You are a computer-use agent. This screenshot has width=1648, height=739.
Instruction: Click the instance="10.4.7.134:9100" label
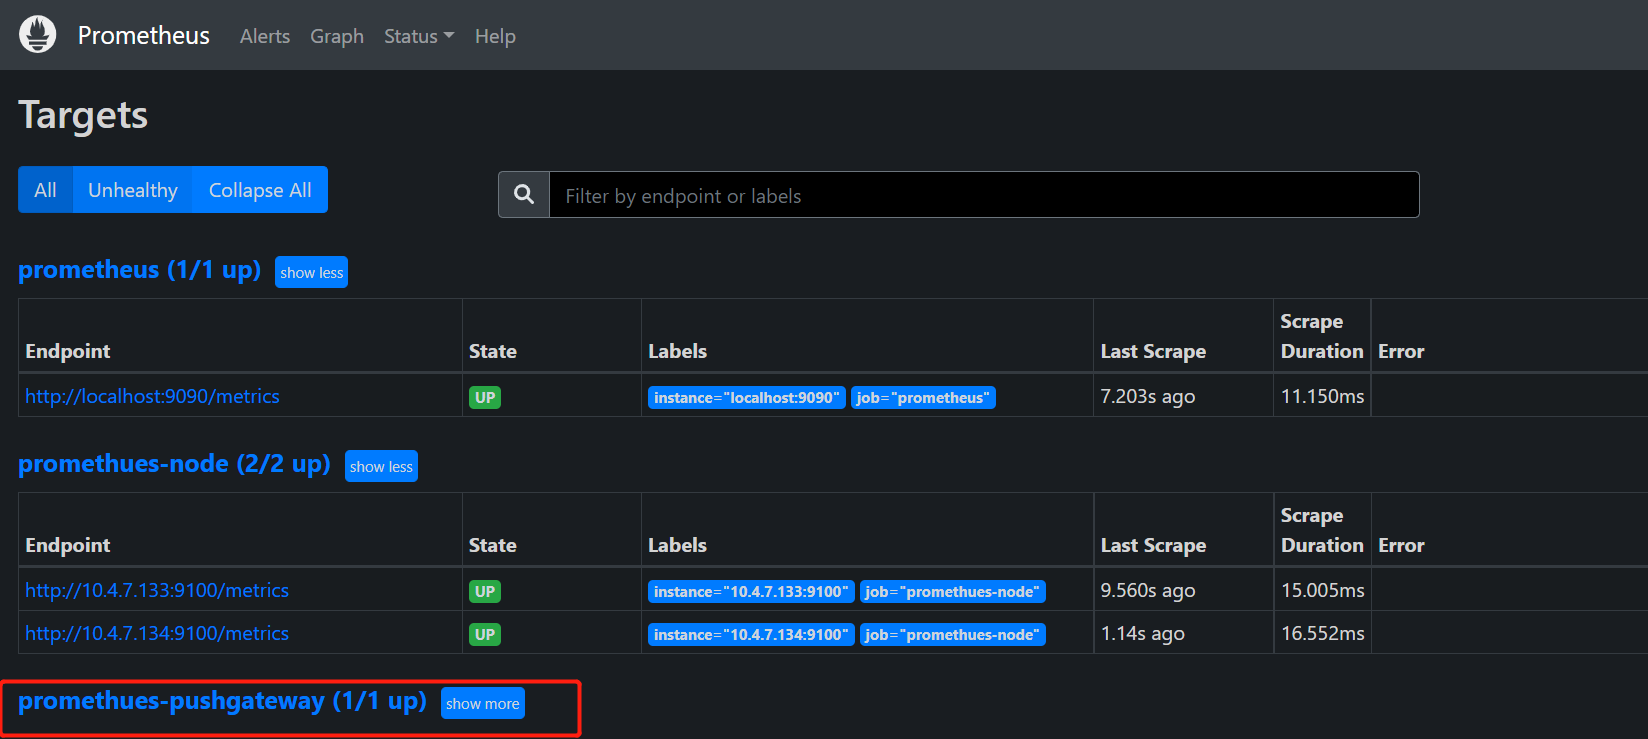tap(751, 635)
